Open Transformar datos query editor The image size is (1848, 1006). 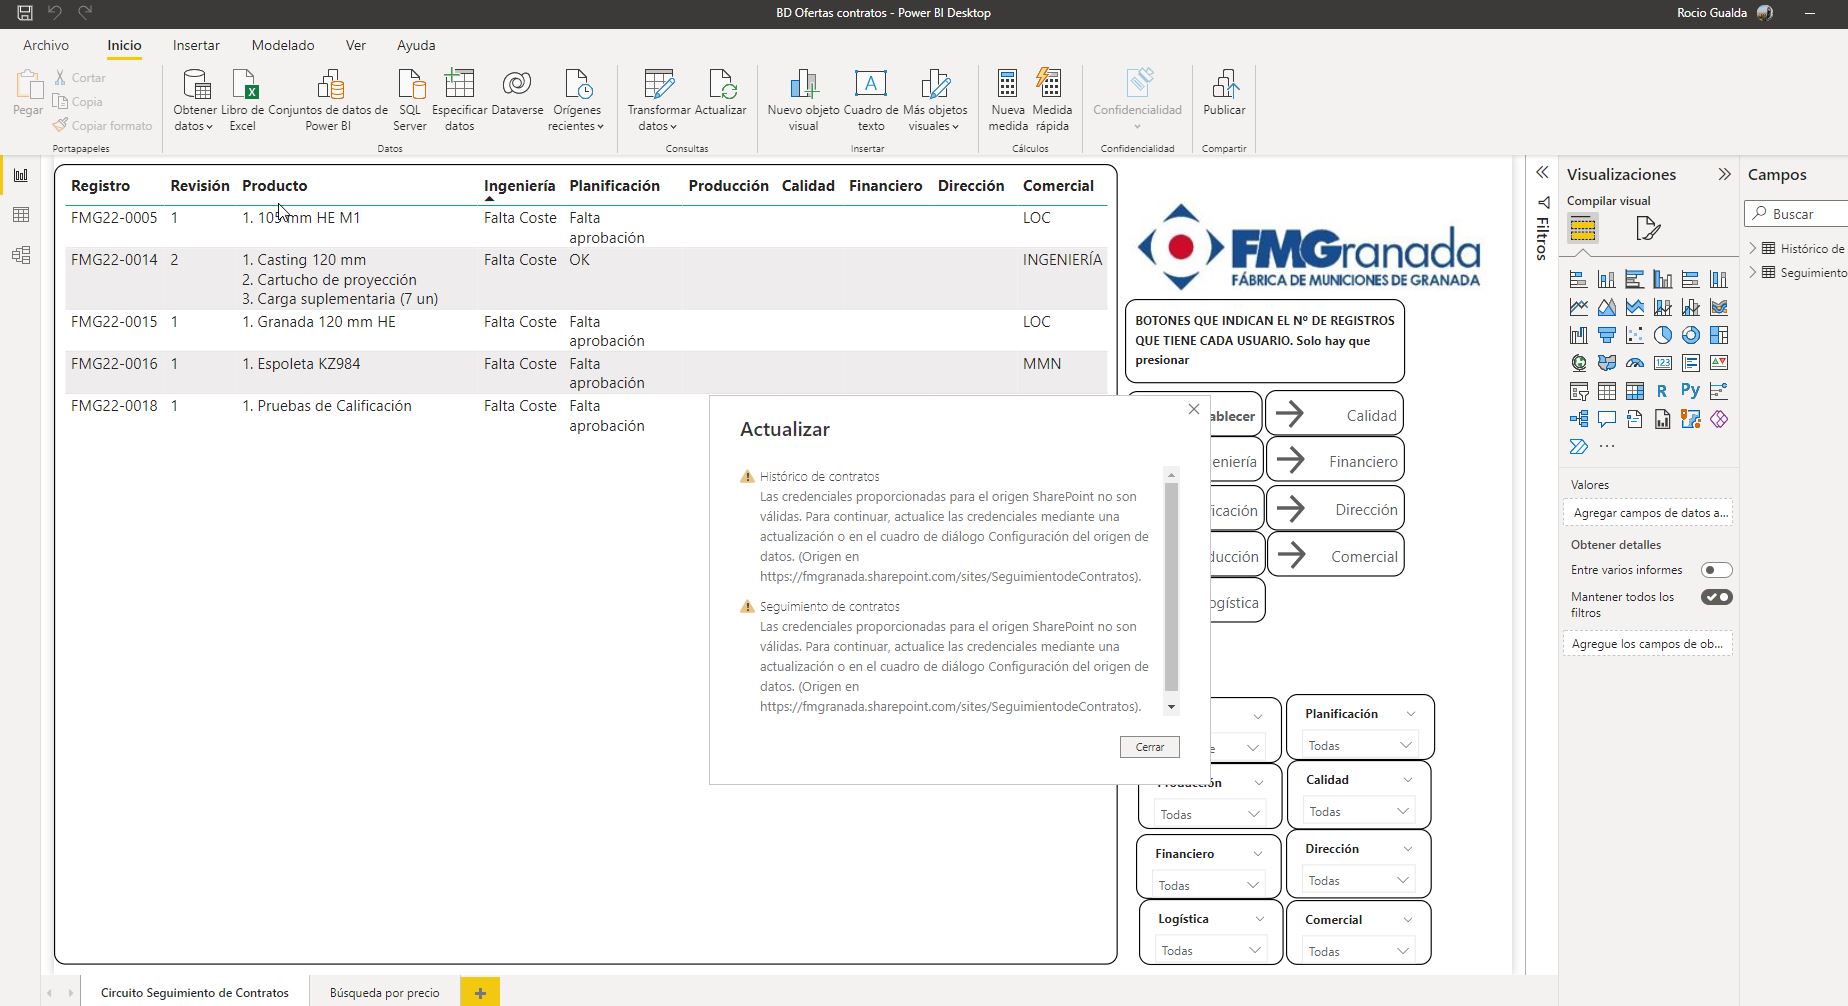click(659, 100)
